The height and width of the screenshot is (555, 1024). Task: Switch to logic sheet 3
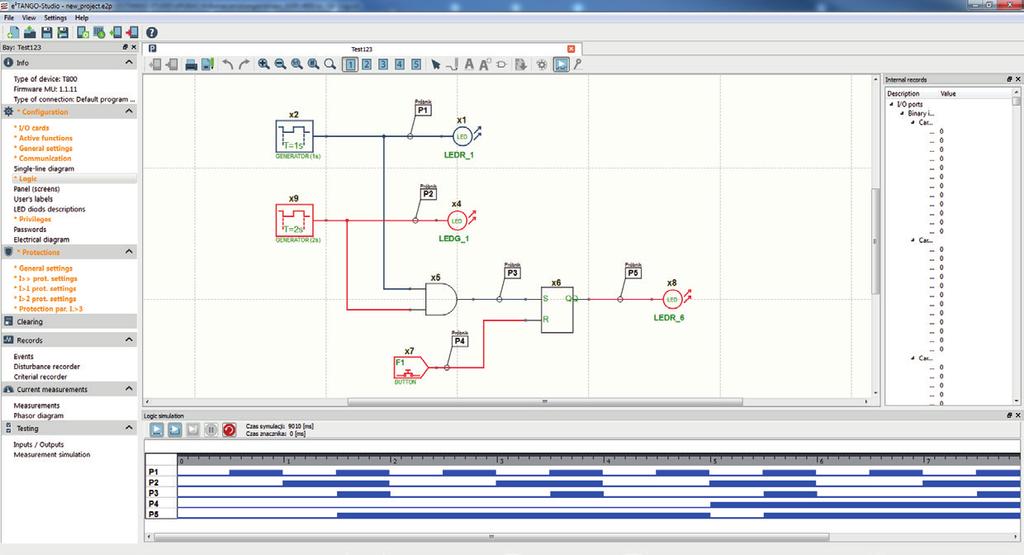383,64
